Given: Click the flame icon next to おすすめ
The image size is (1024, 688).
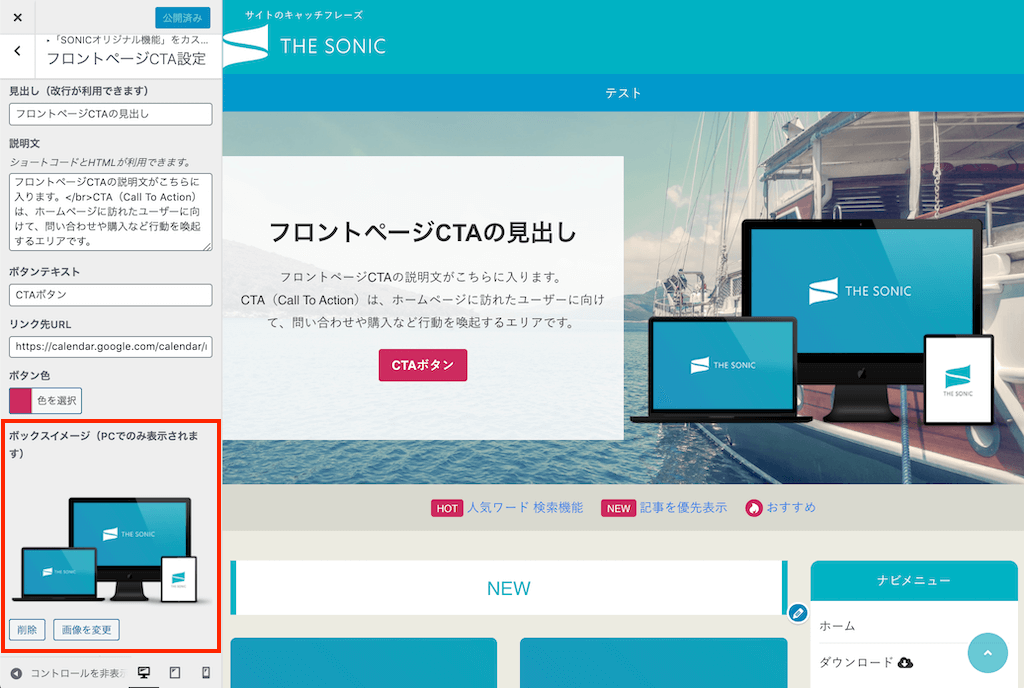Looking at the screenshot, I should (x=754, y=508).
